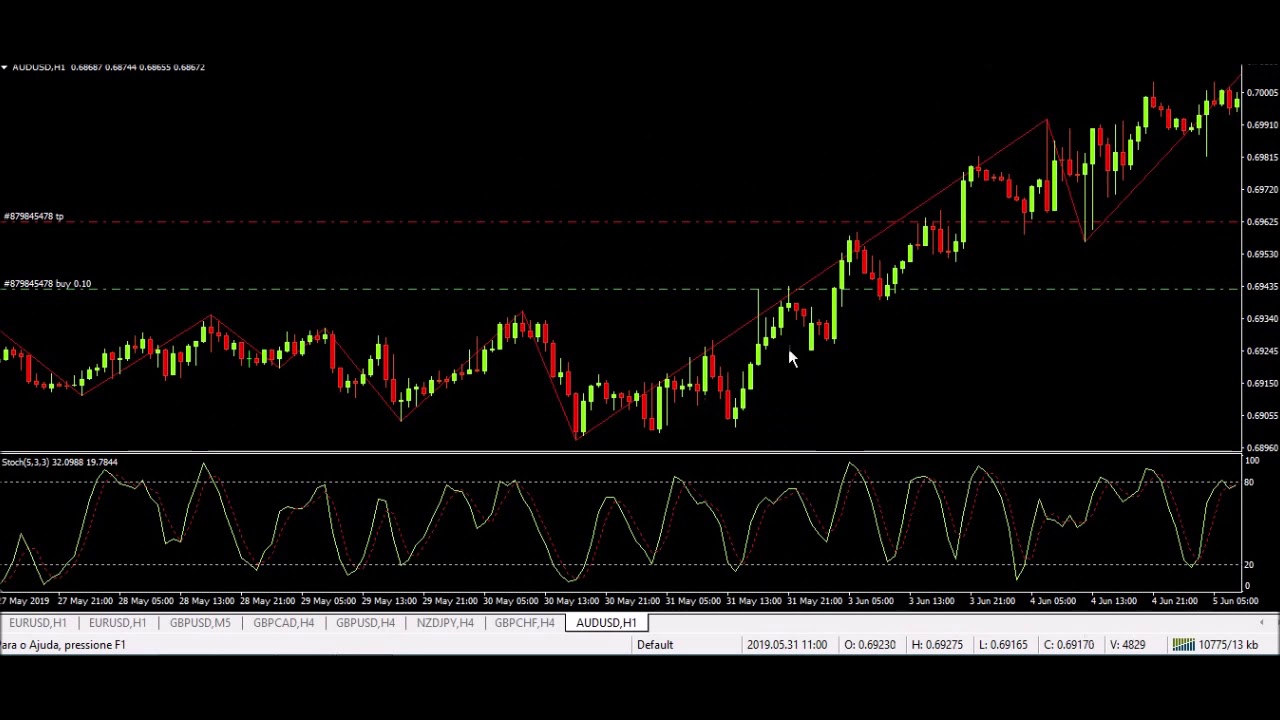Click the AUDUSD,H1 chart title text

click(38, 67)
